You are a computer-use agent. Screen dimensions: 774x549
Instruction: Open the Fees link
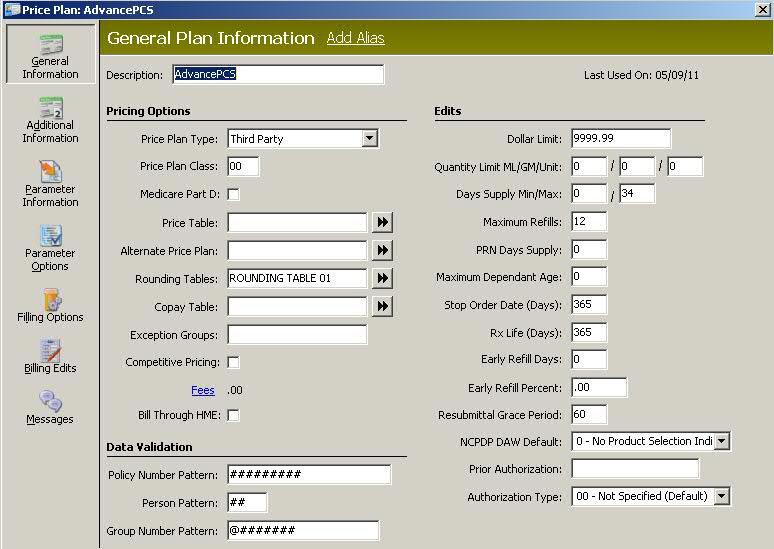pos(203,390)
